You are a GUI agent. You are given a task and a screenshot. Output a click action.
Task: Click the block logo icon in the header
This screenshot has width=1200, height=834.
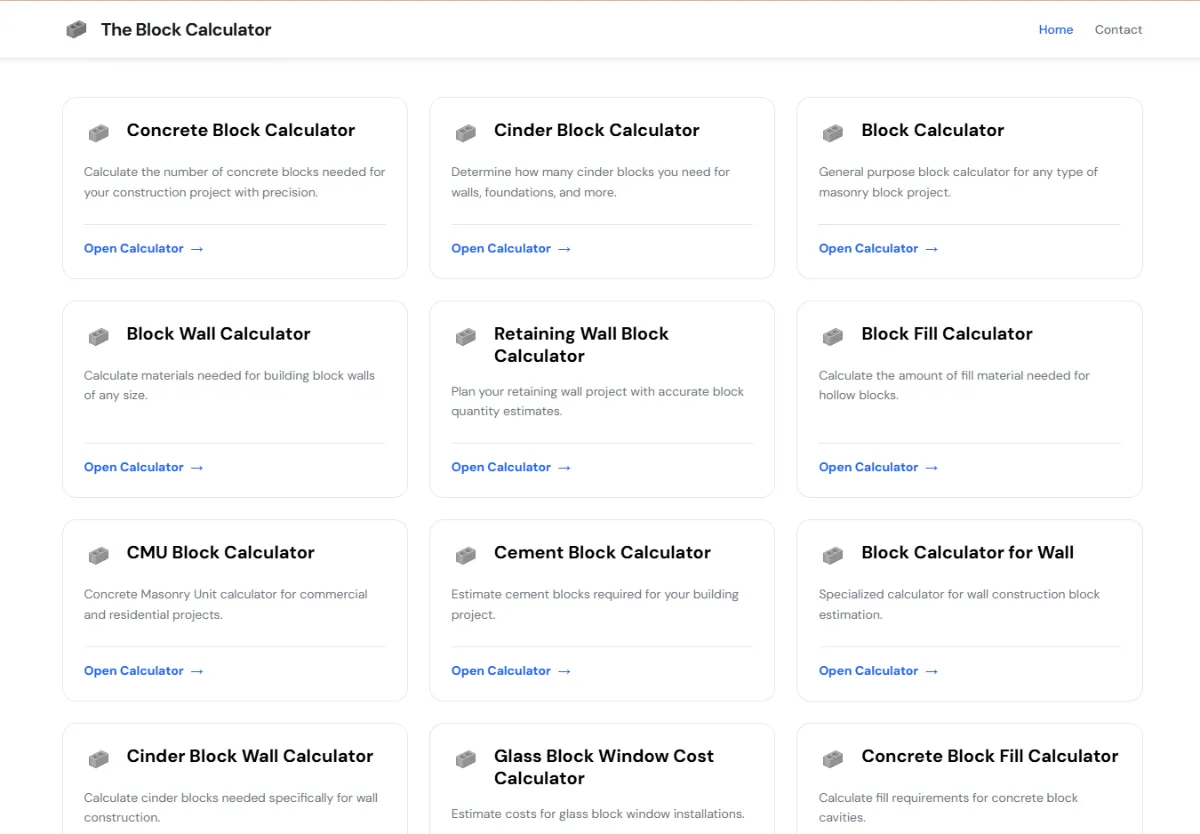point(76,30)
